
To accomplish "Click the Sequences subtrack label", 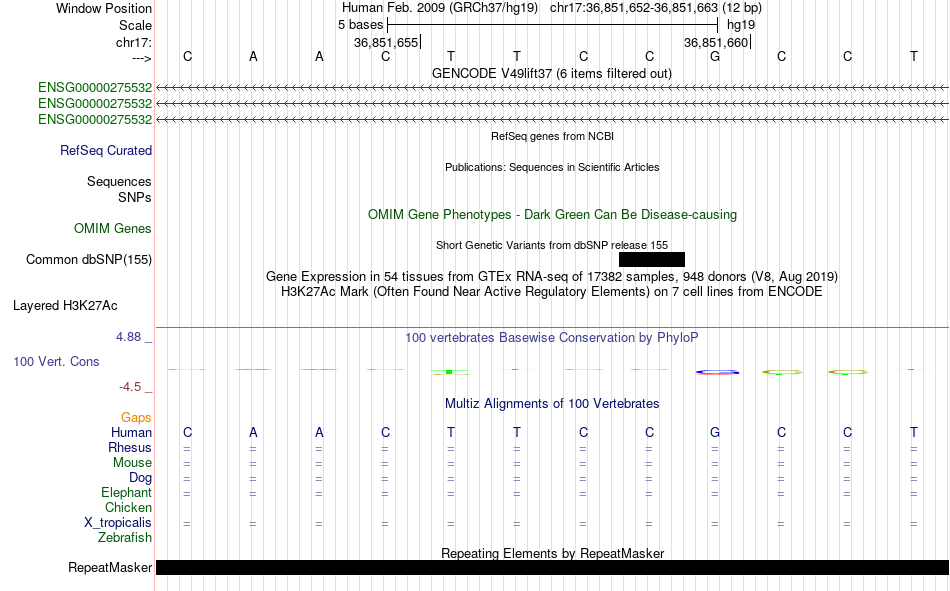I will coord(119,181).
